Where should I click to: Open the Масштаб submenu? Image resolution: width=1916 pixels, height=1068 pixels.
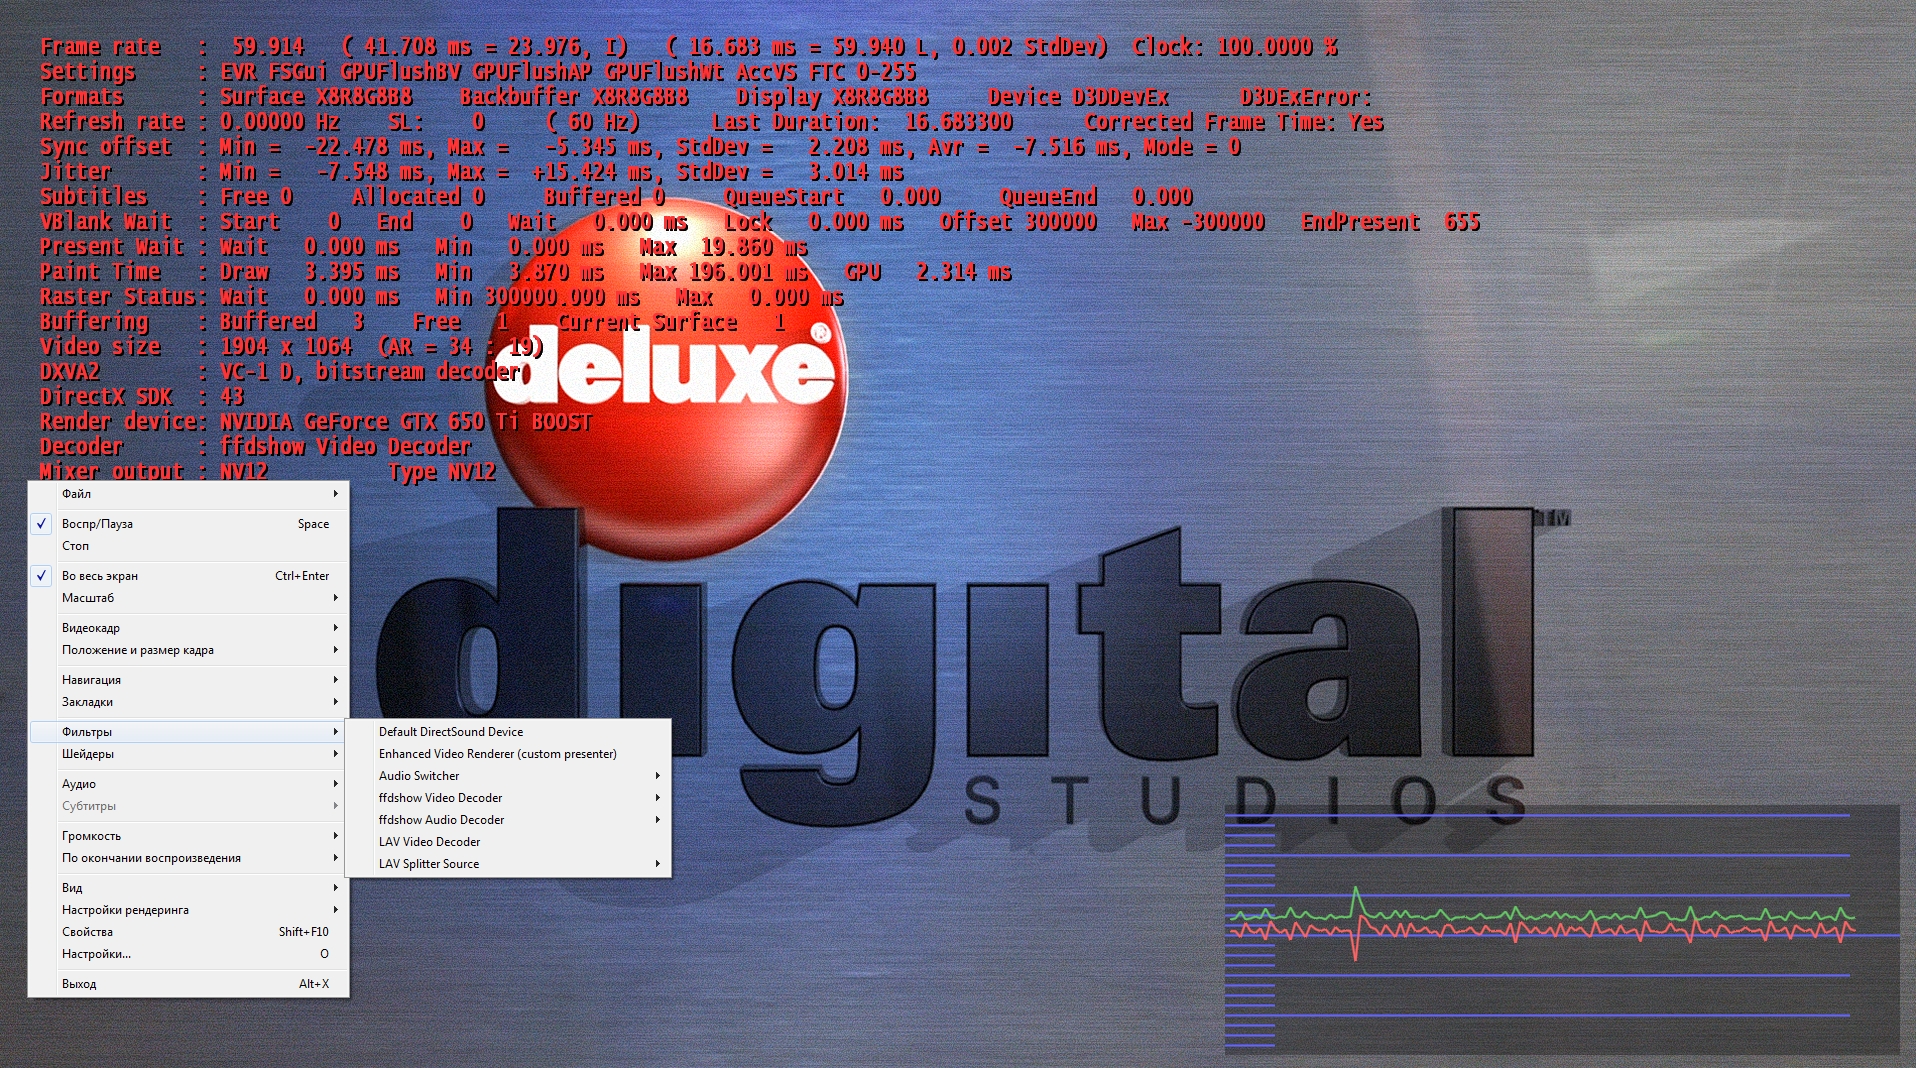tap(88, 598)
